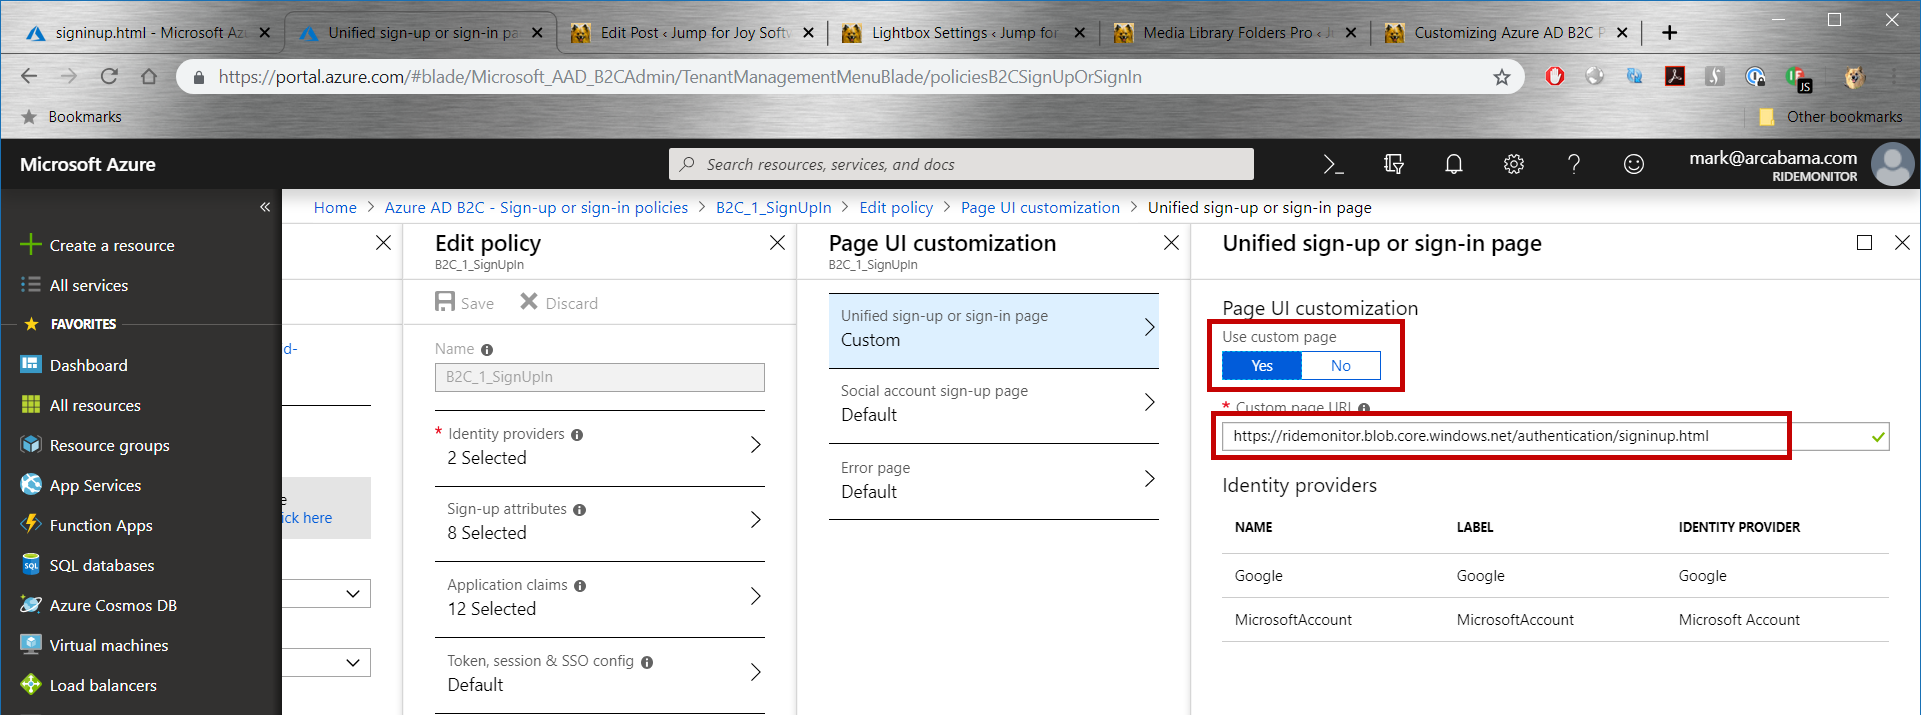Viewport: 1921px width, 715px height.
Task: Click B2C_1_SignUpIn in the breadcrumb
Action: [x=774, y=208]
